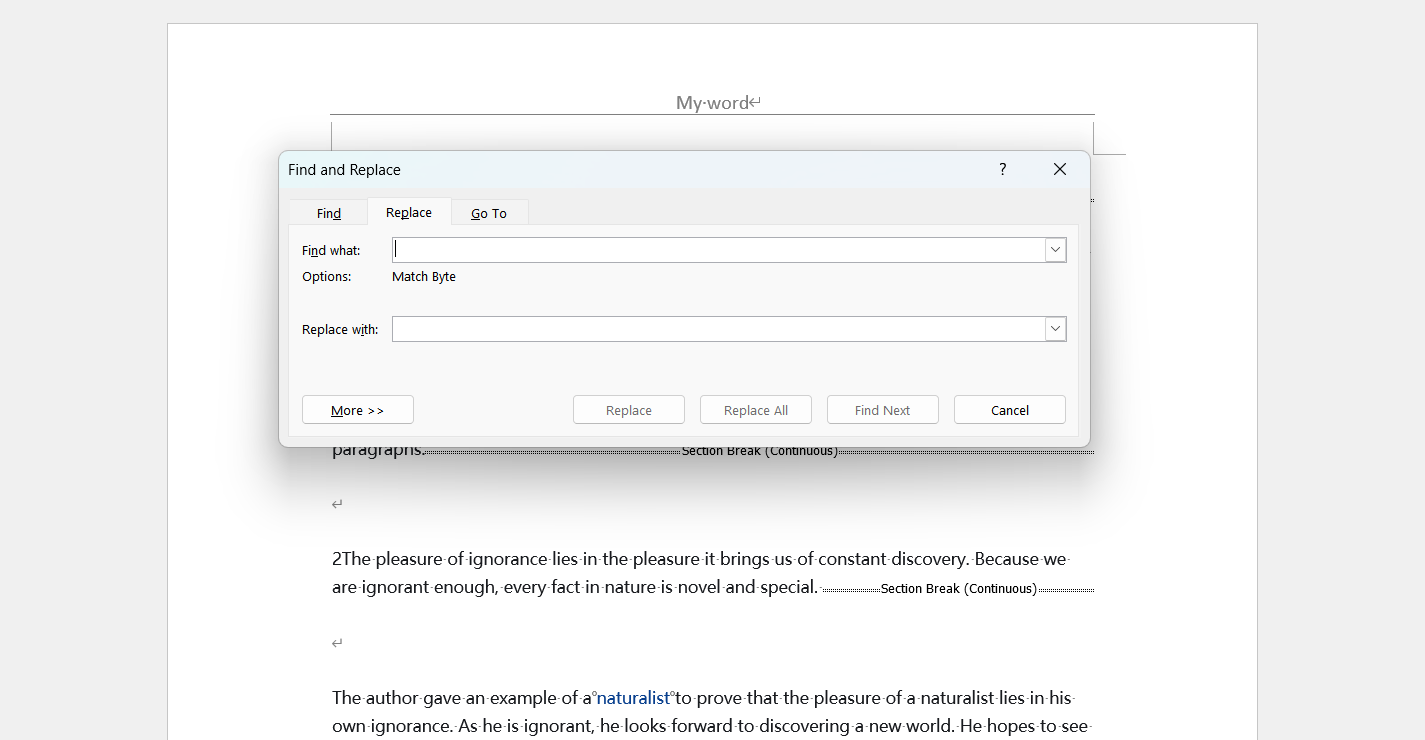This screenshot has width=1425, height=740.
Task: Cancel the Find and Replace dialog
Action: point(1009,410)
